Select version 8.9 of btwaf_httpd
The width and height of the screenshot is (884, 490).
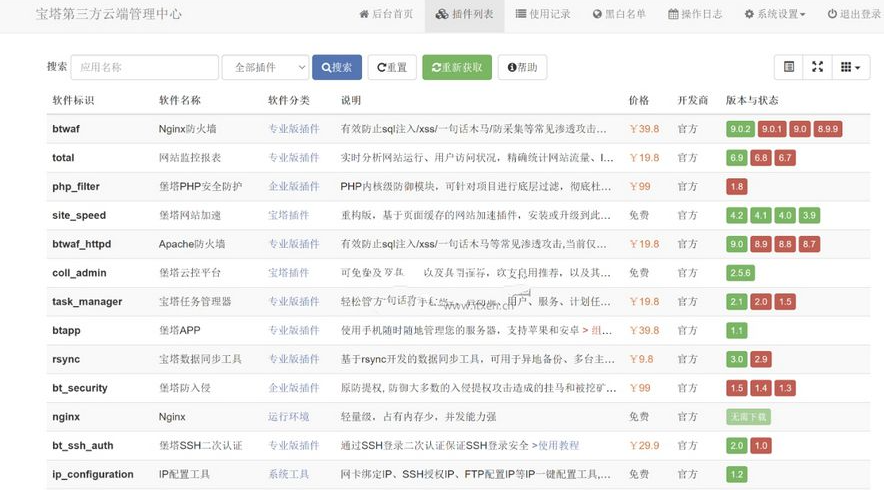761,244
